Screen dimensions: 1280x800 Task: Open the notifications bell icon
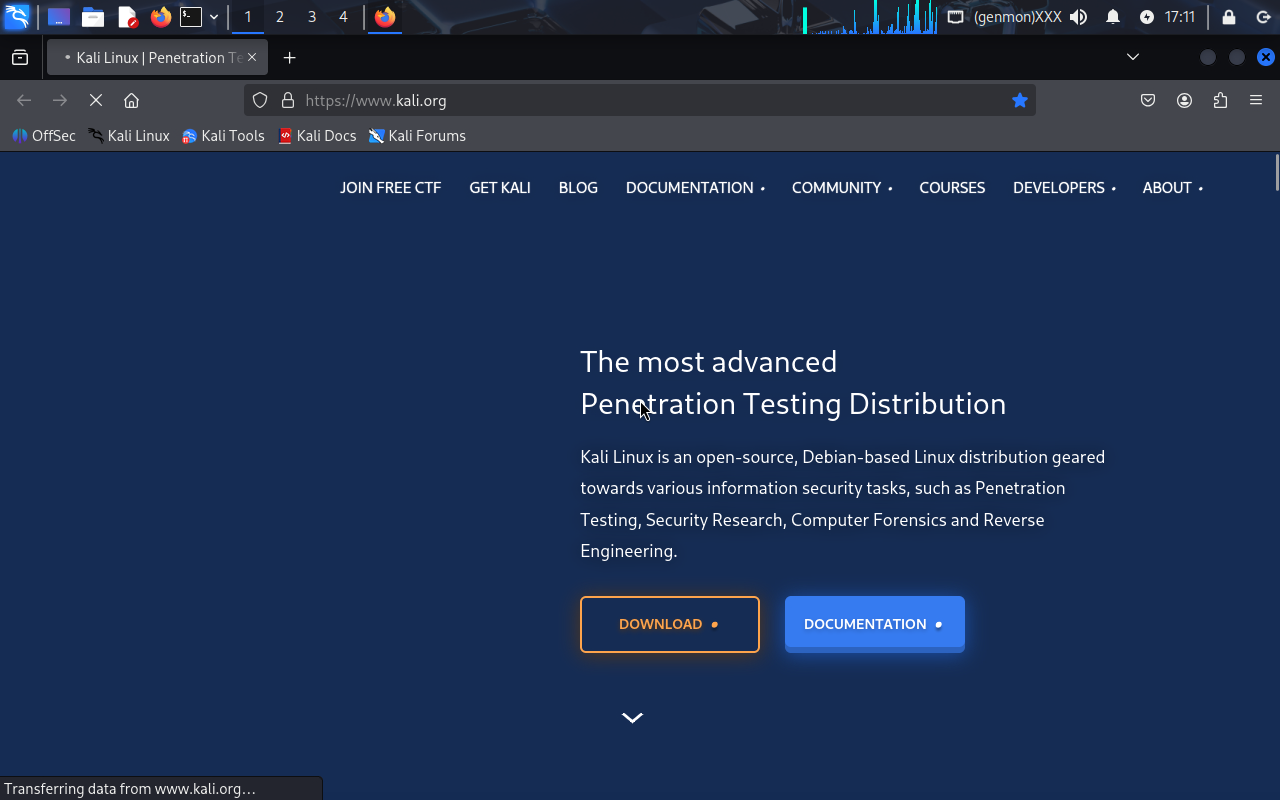(1113, 17)
